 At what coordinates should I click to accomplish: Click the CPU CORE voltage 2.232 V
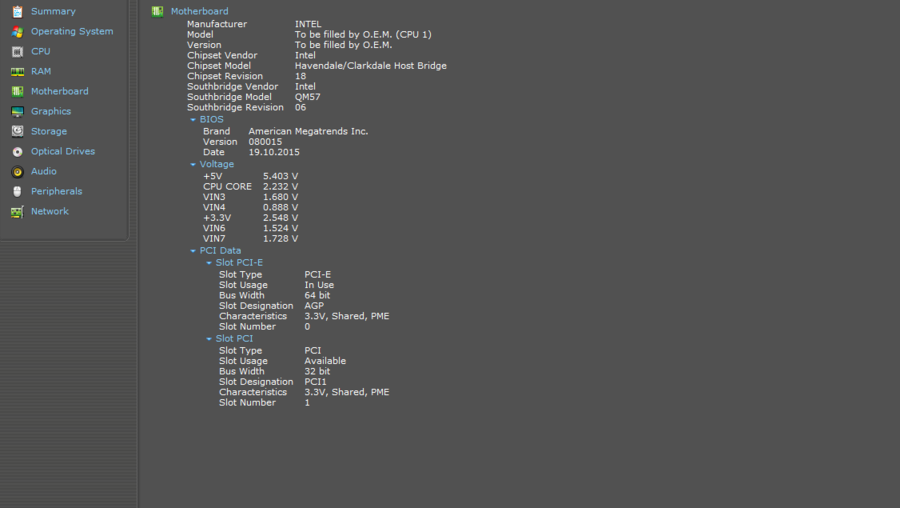point(280,187)
